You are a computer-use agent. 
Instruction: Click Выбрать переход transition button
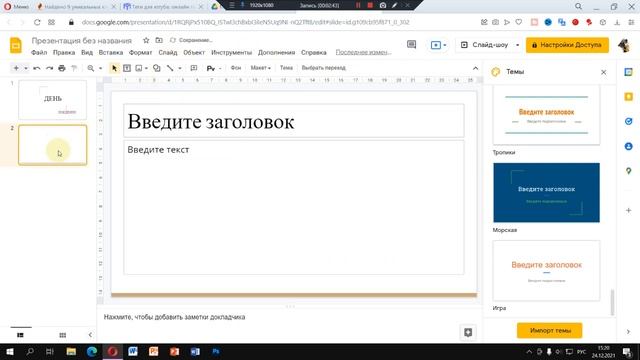pos(323,68)
